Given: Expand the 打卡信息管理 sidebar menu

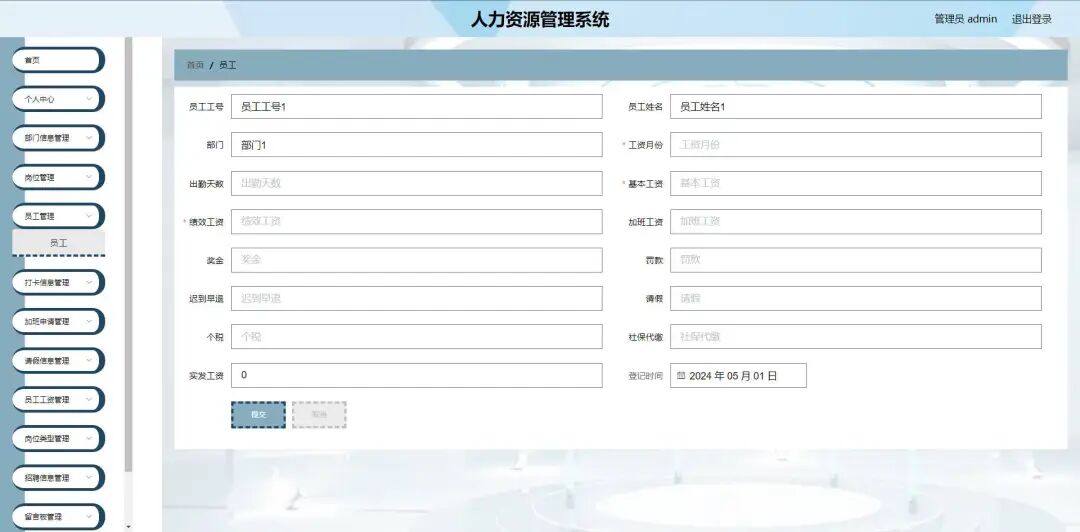Looking at the screenshot, I should point(58,283).
